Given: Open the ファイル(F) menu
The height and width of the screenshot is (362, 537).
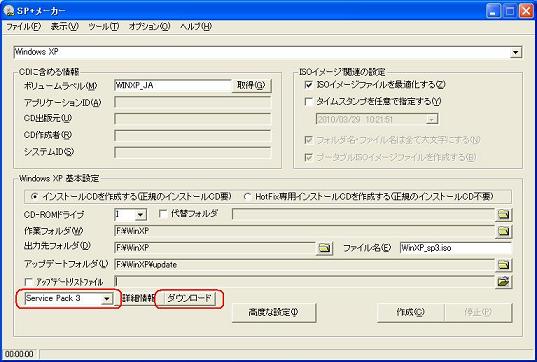Looking at the screenshot, I should coord(24,26).
